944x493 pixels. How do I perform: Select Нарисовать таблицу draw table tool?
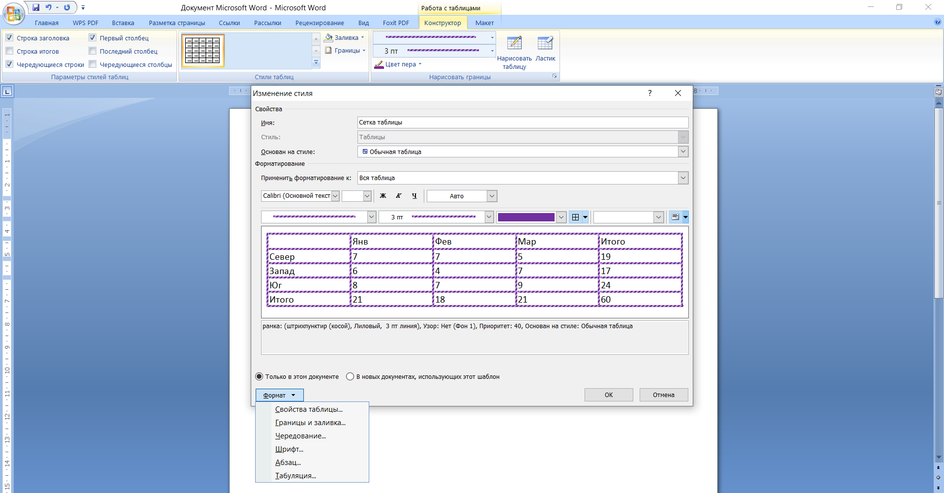click(514, 52)
